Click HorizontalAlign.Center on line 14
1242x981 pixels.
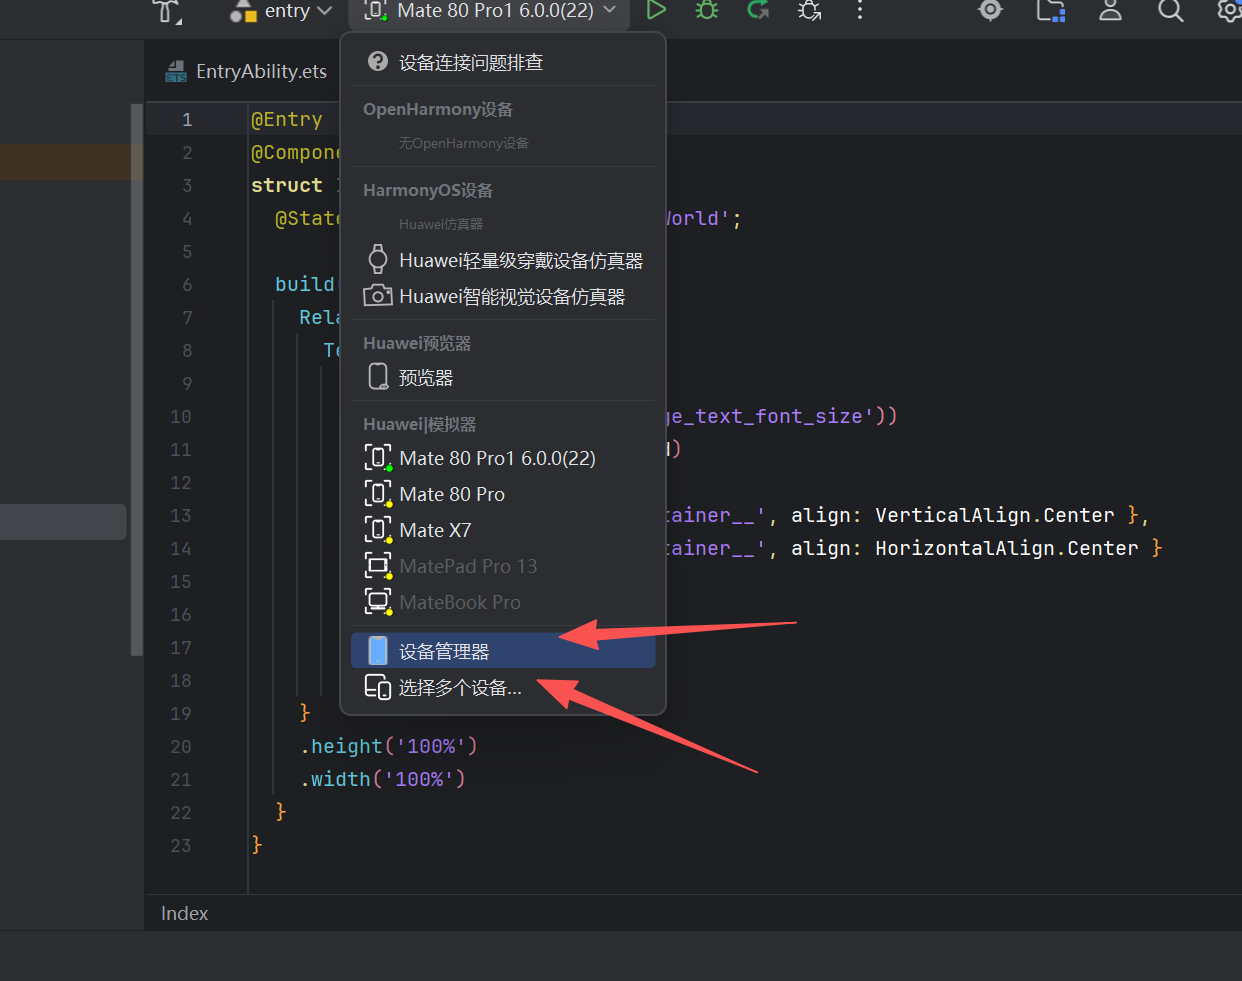pos(1006,548)
